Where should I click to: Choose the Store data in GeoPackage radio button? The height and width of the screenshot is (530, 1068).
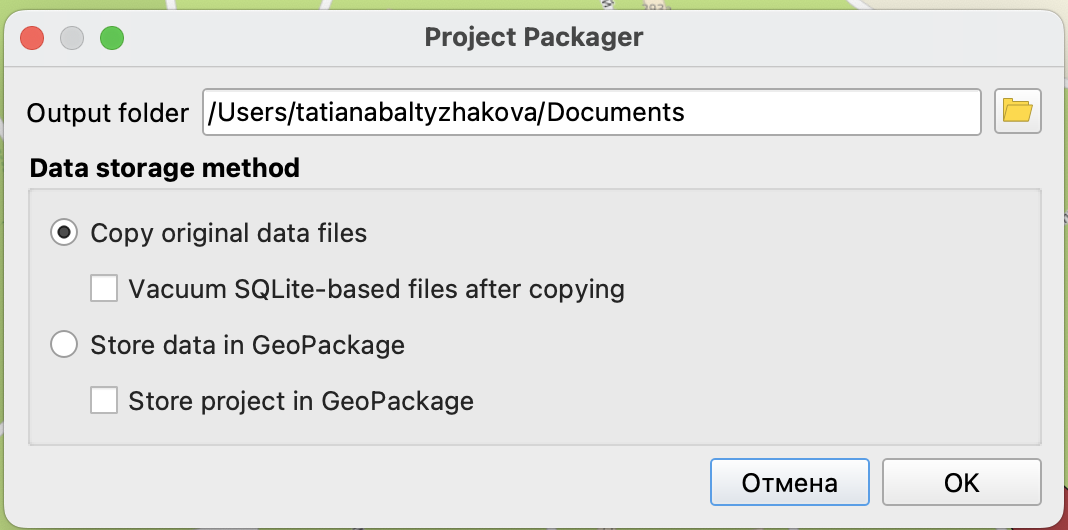[x=64, y=345]
